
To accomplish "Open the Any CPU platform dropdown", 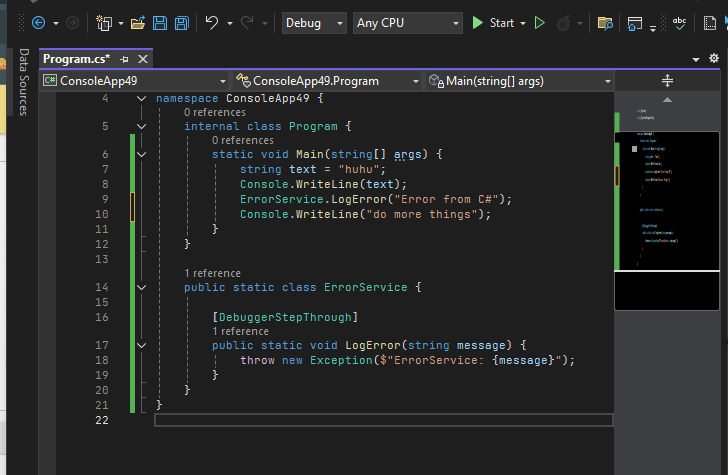I will click(408, 23).
